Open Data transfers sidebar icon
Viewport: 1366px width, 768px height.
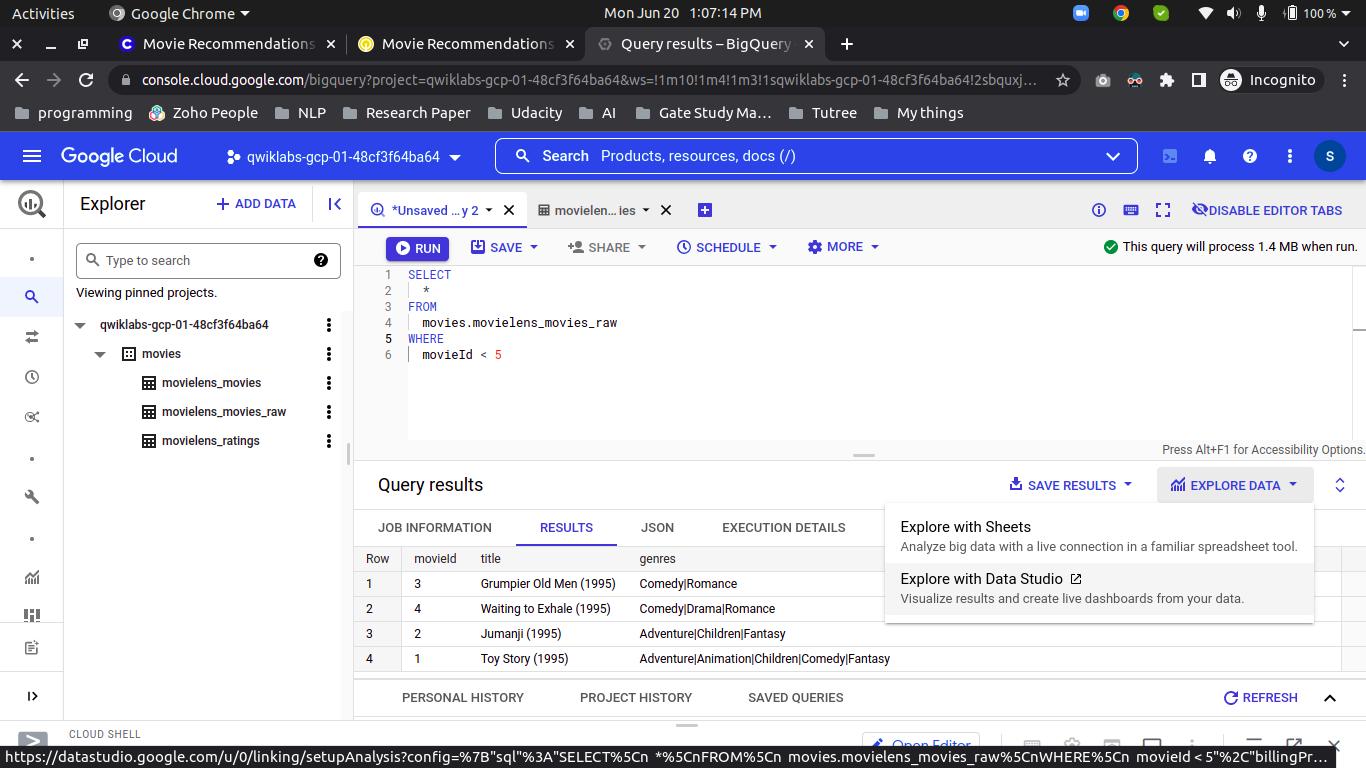[32, 337]
